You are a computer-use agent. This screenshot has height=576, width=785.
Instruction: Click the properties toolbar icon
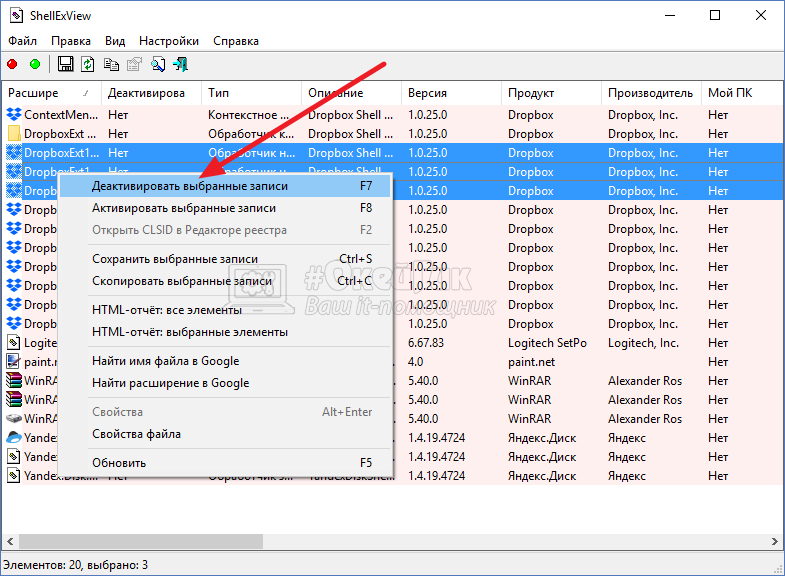(x=134, y=64)
